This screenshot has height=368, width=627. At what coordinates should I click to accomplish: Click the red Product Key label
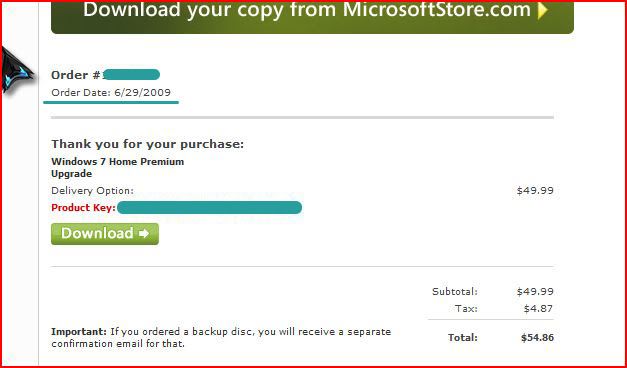pos(83,208)
